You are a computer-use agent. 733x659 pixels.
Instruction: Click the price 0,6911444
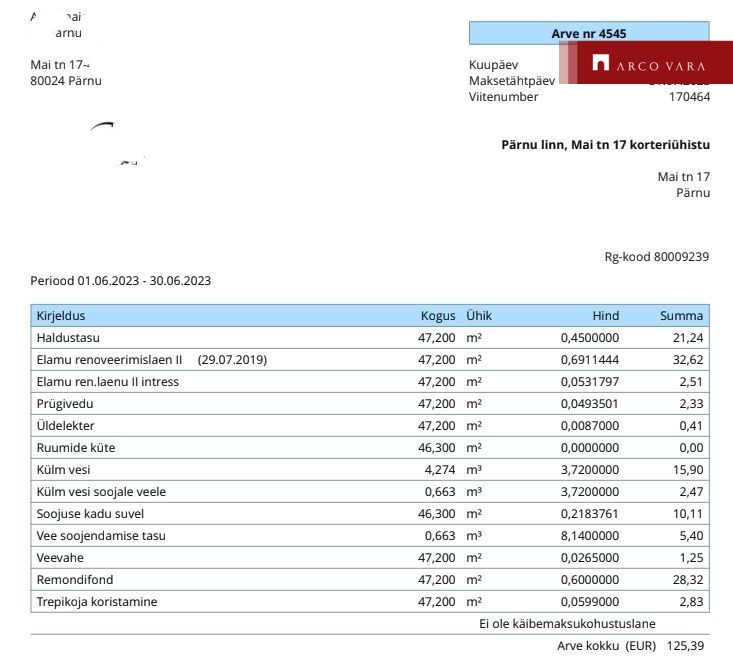[589, 359]
